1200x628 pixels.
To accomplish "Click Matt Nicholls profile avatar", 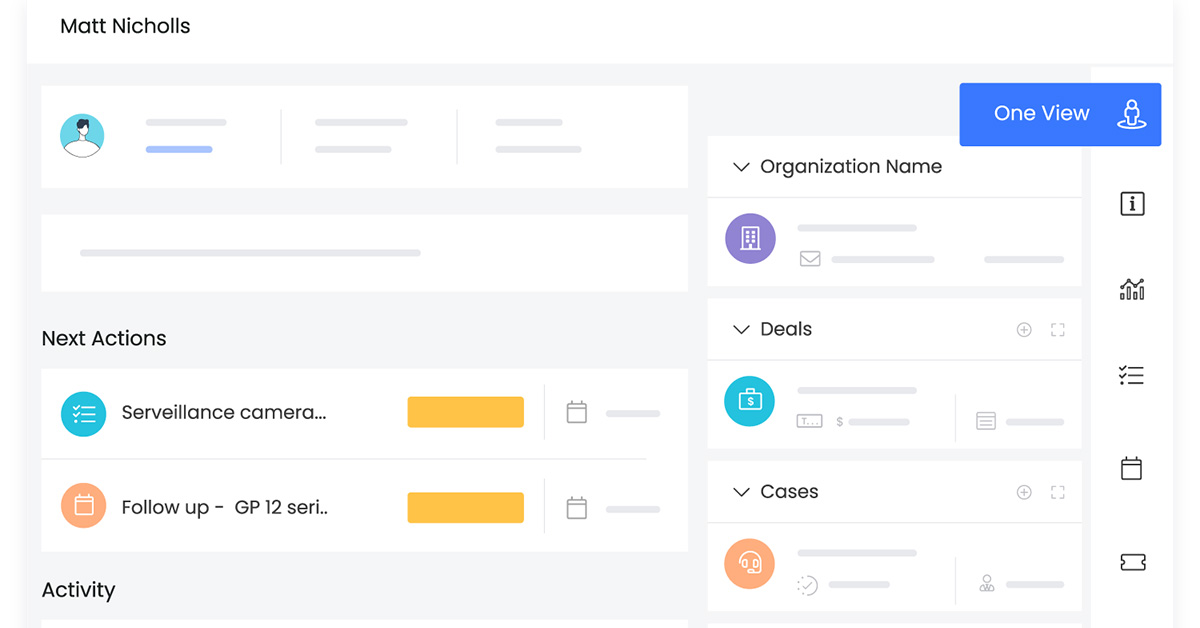I will [82, 136].
